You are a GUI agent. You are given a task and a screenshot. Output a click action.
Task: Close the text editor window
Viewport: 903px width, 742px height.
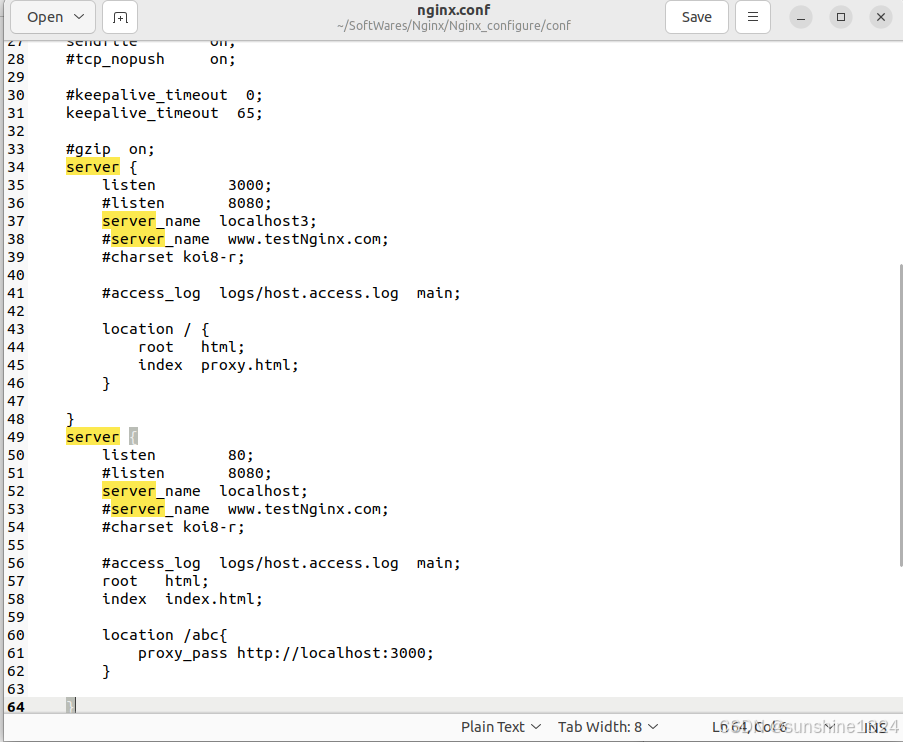tap(881, 17)
